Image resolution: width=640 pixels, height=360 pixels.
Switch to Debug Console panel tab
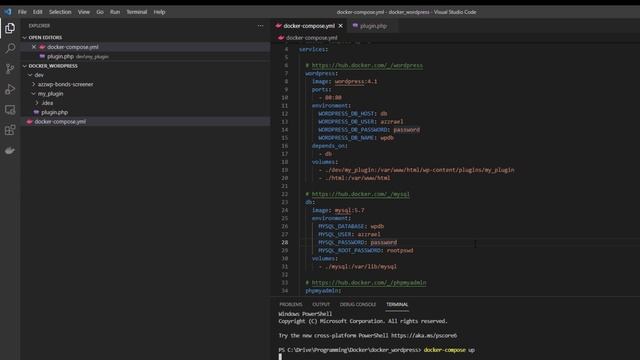pos(358,304)
